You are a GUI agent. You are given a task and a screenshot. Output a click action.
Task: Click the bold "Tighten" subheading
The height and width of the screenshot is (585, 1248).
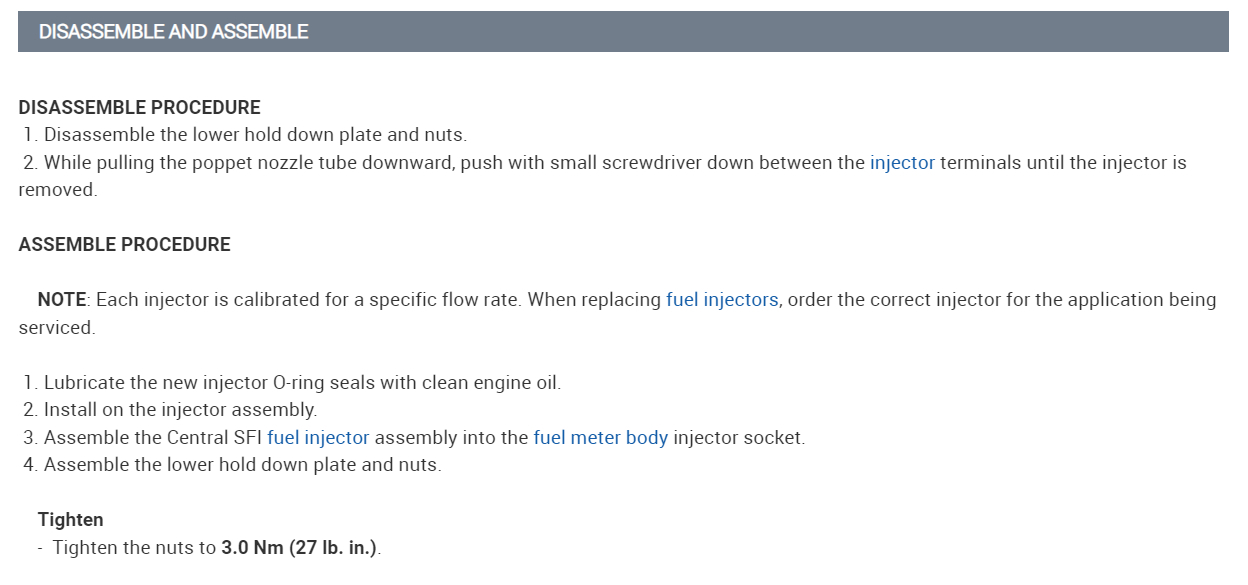tap(70, 519)
